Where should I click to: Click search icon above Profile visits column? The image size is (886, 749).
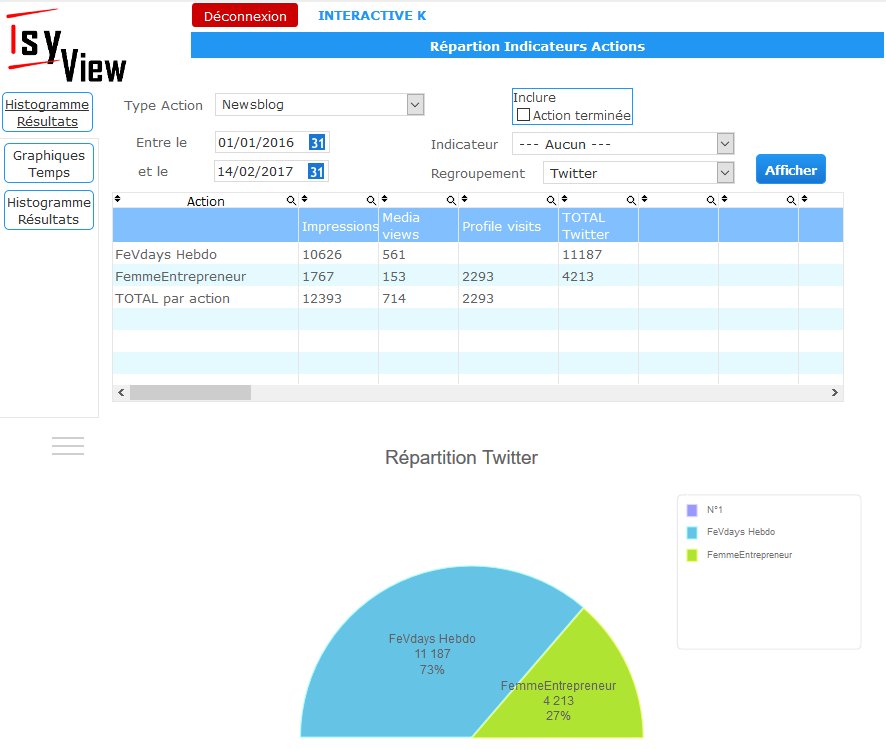coord(551,201)
